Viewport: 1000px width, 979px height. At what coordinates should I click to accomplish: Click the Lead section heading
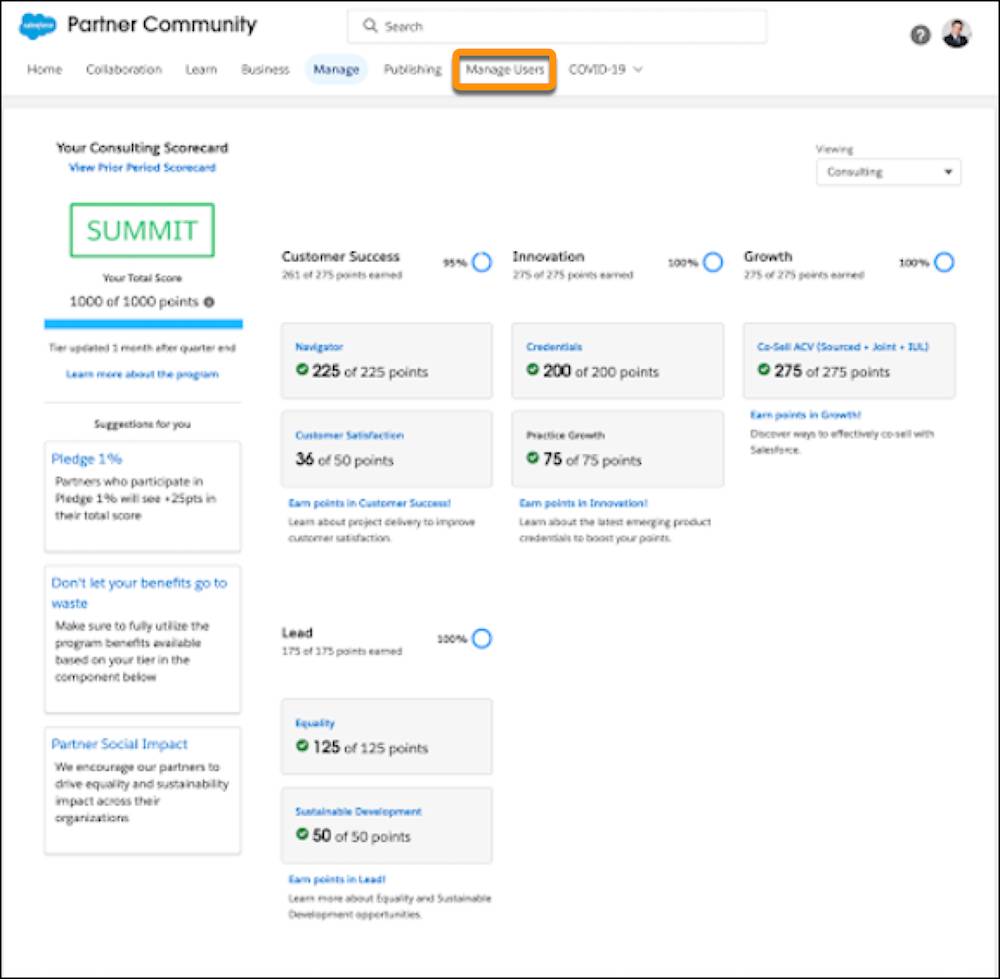[x=297, y=633]
